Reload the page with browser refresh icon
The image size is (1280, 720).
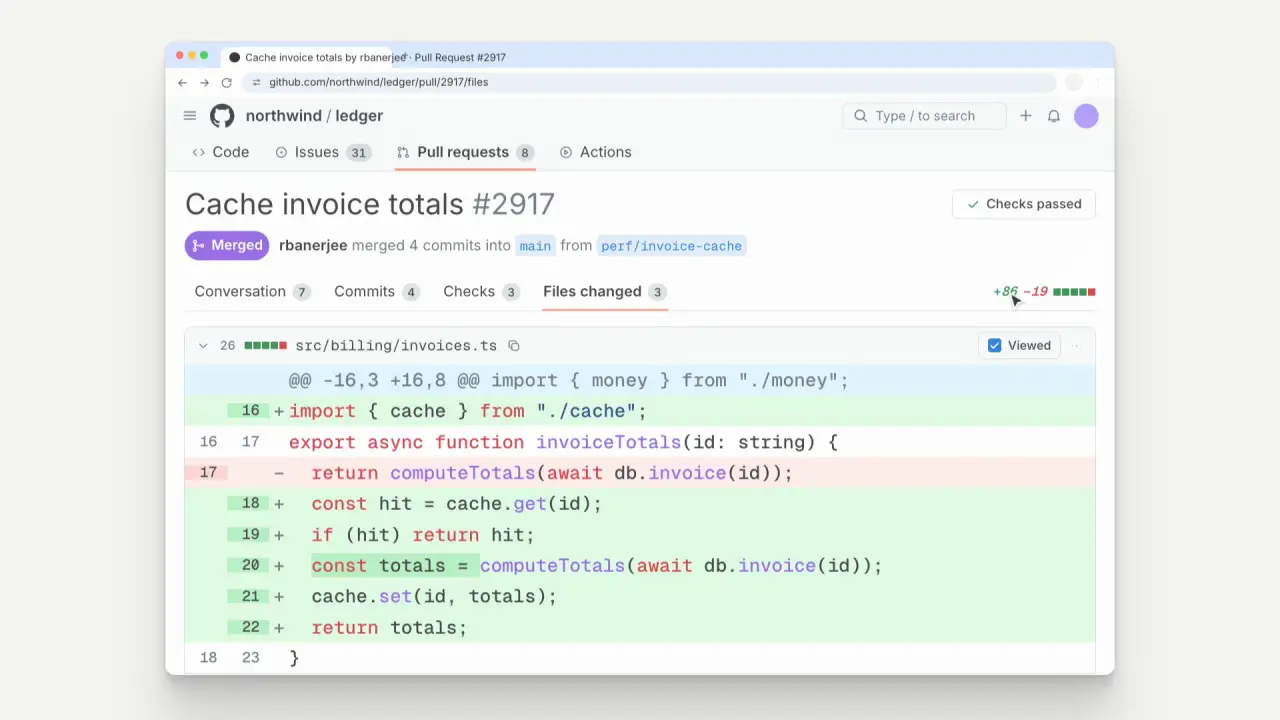point(227,82)
